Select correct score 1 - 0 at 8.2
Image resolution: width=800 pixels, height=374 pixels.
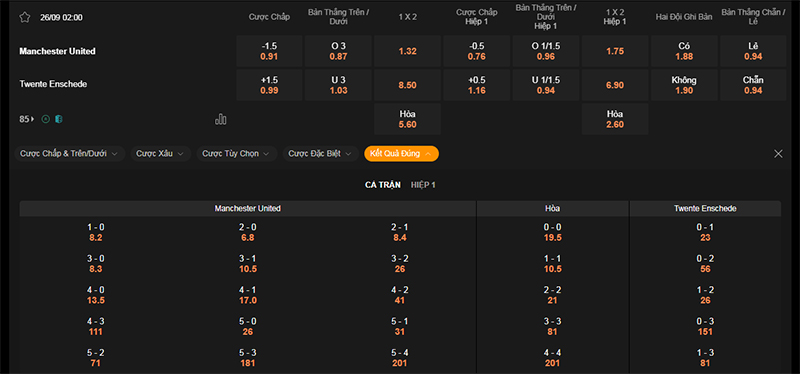point(95,232)
